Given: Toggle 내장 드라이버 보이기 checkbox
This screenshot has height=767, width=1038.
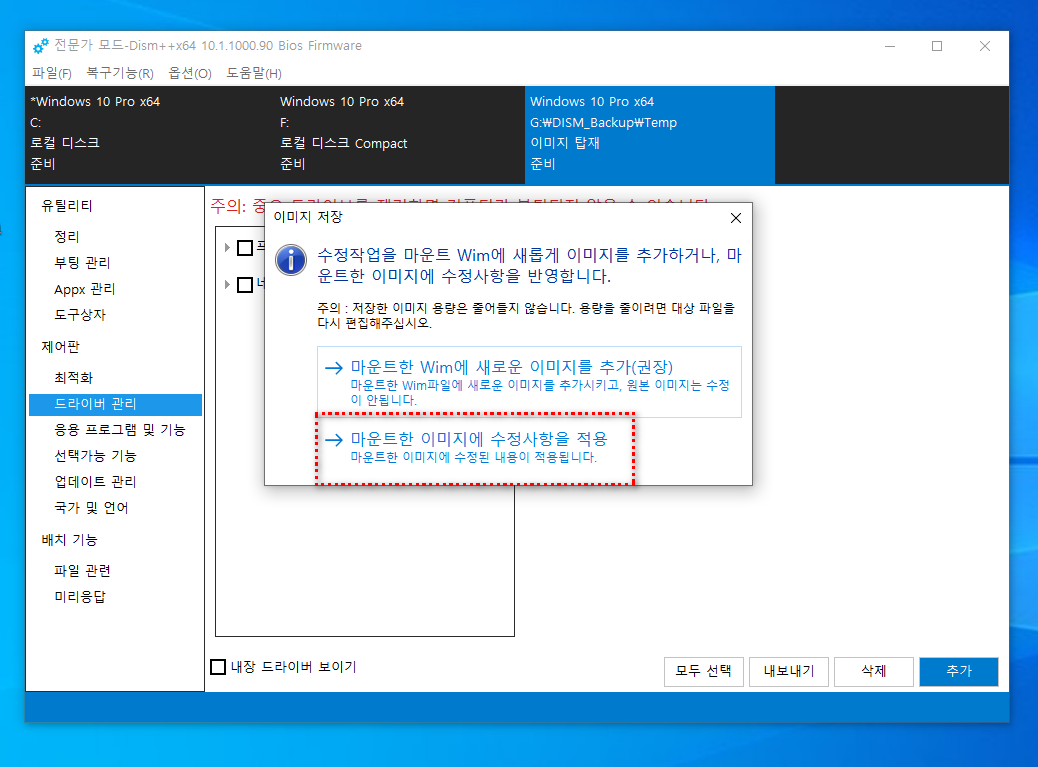Looking at the screenshot, I should 218,667.
